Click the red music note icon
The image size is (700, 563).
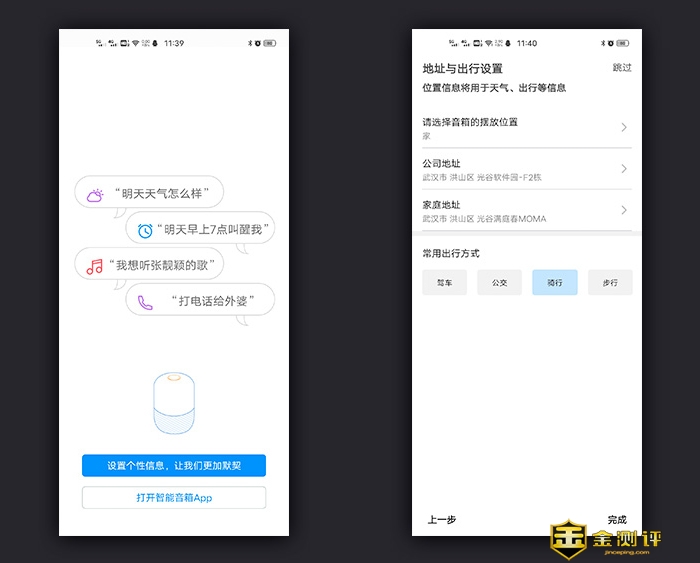point(95,266)
